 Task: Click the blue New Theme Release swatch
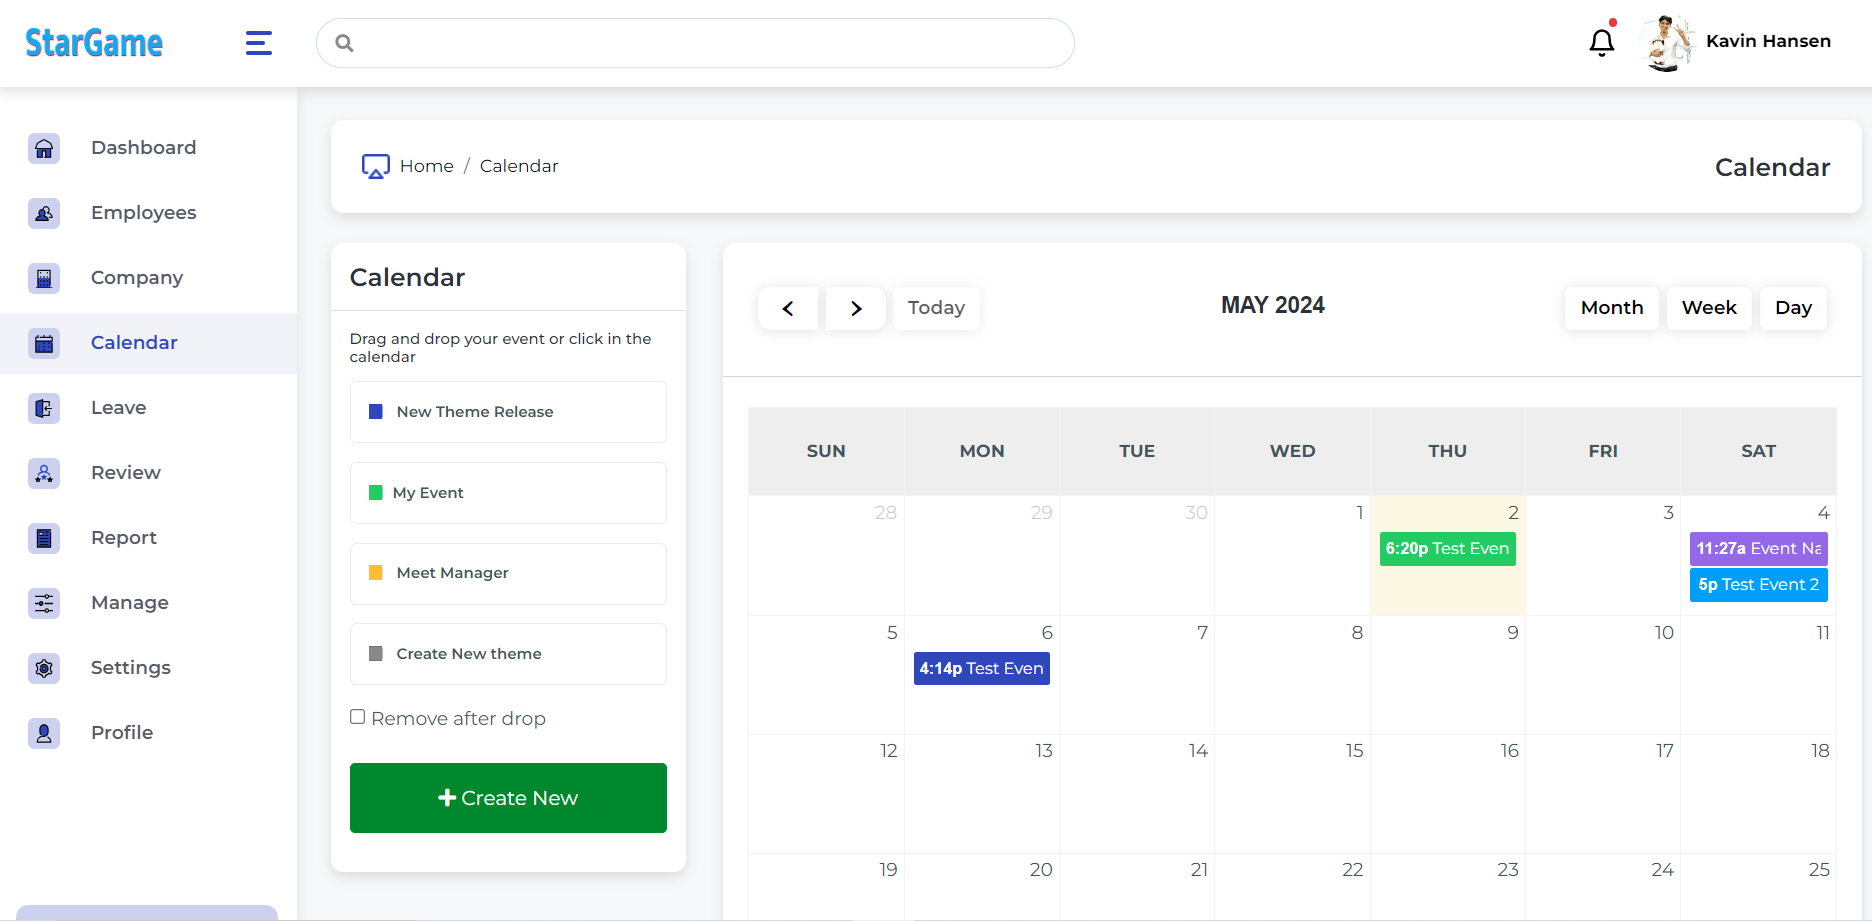click(376, 412)
